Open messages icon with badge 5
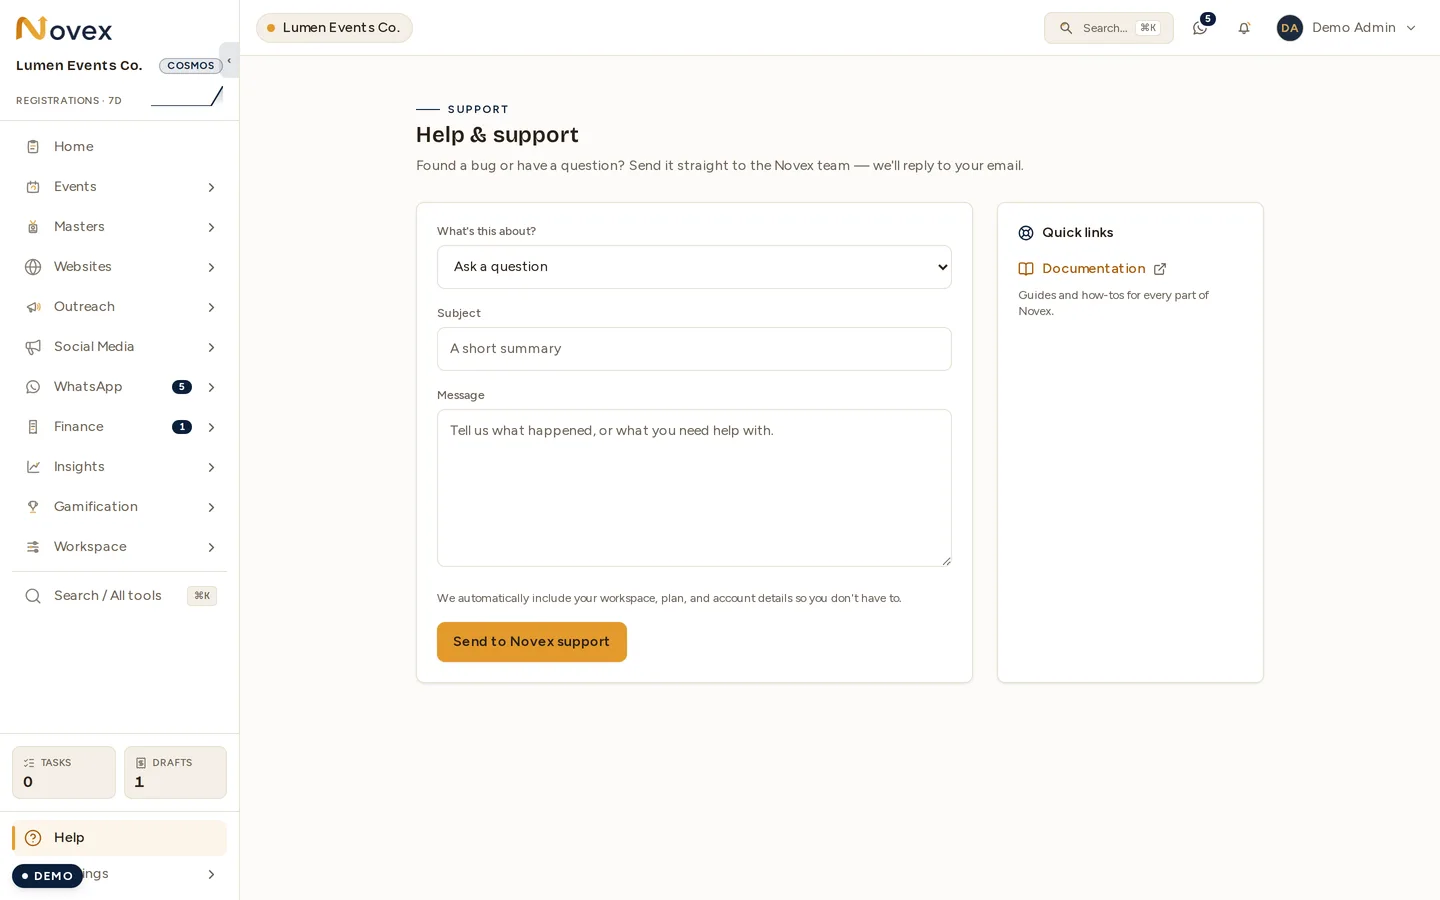 (1200, 28)
